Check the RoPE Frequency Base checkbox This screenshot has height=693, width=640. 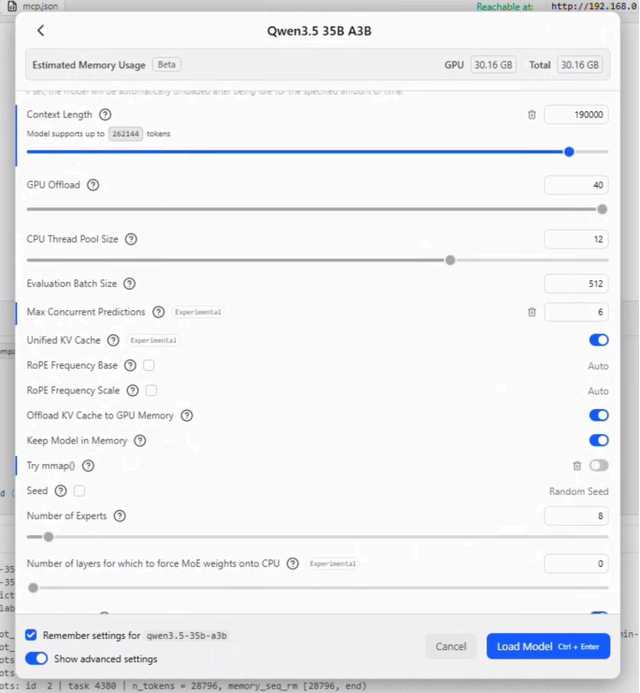149,366
